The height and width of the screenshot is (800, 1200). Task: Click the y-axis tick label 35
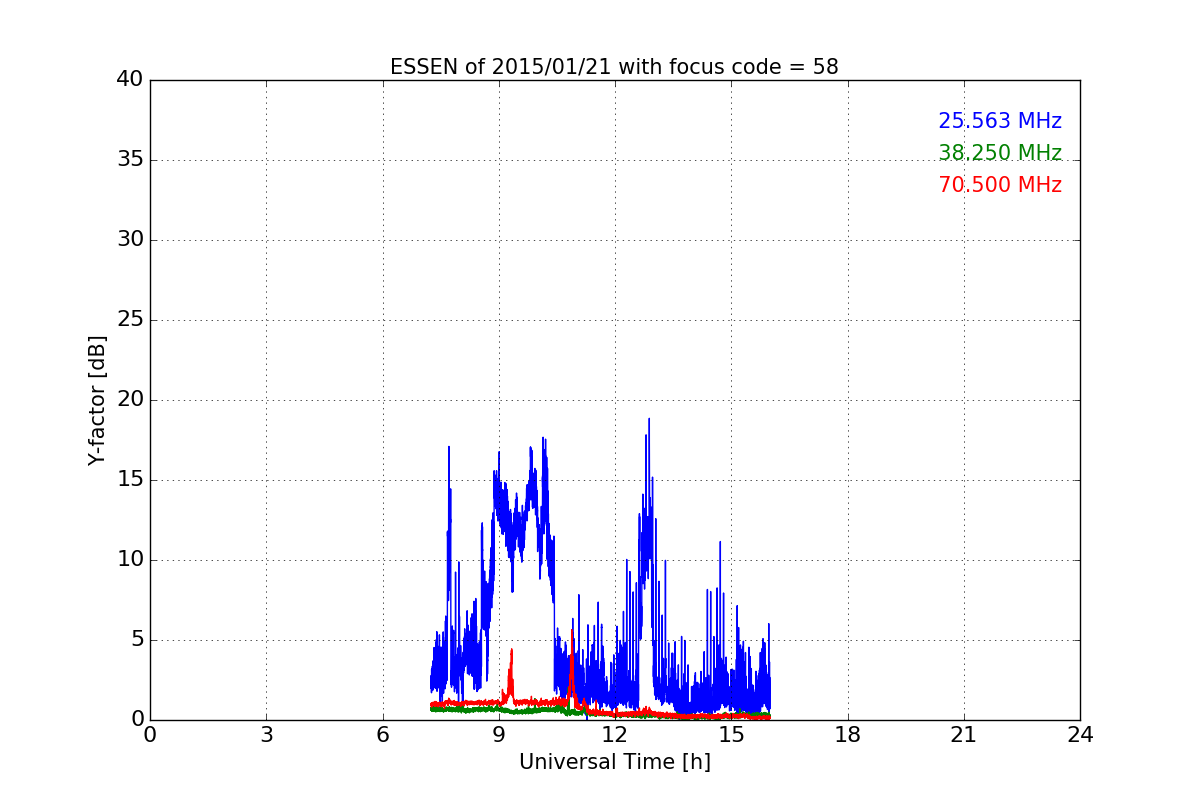129,160
